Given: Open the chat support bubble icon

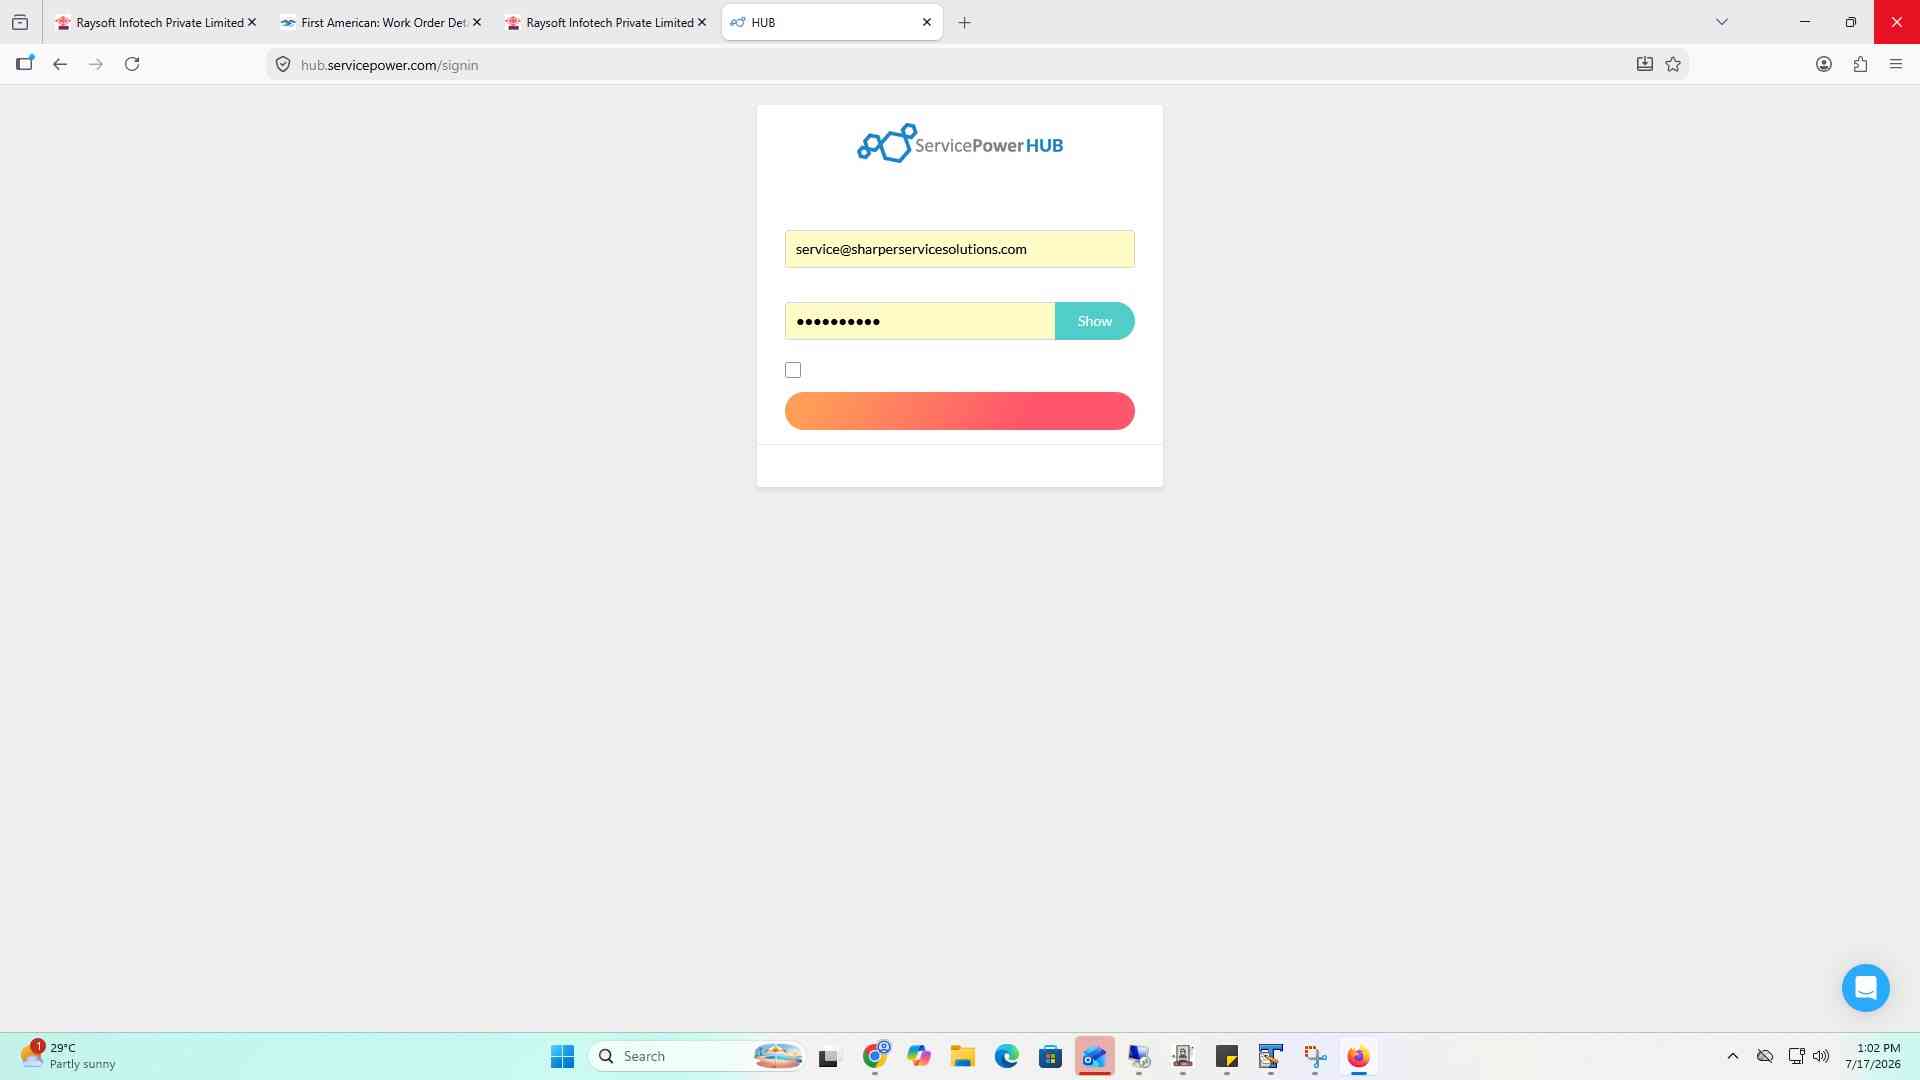Looking at the screenshot, I should pyautogui.click(x=1865, y=988).
